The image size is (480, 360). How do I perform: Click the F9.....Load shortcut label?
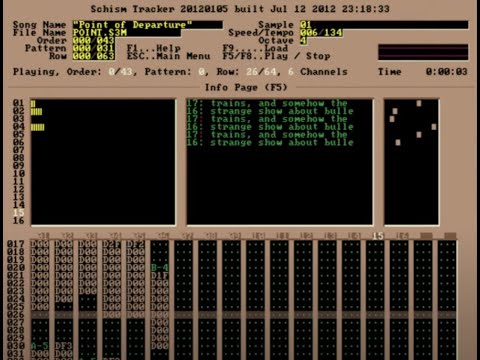(255, 48)
